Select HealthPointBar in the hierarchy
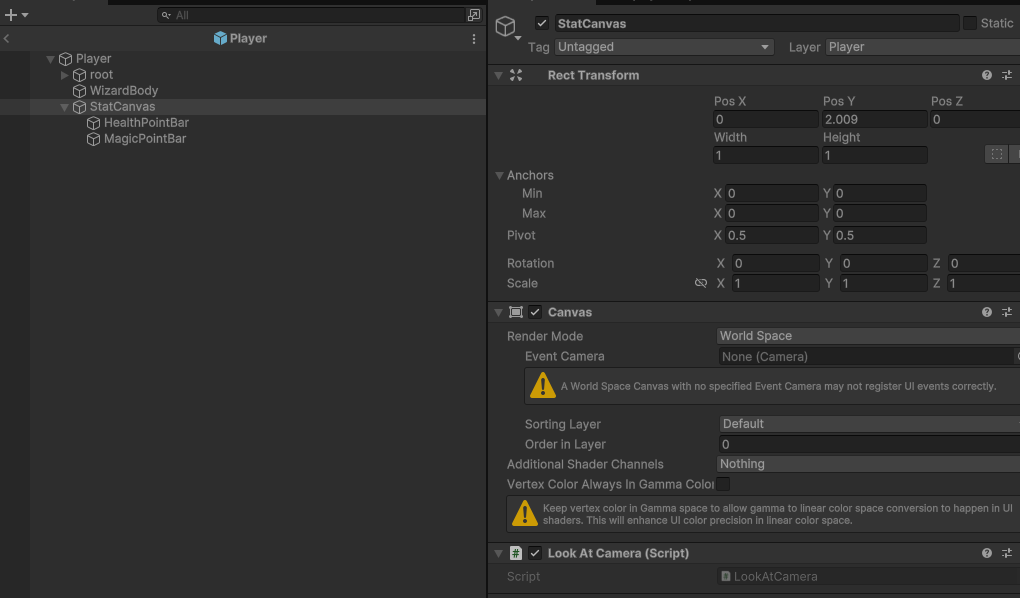The image size is (1020, 598). (146, 123)
